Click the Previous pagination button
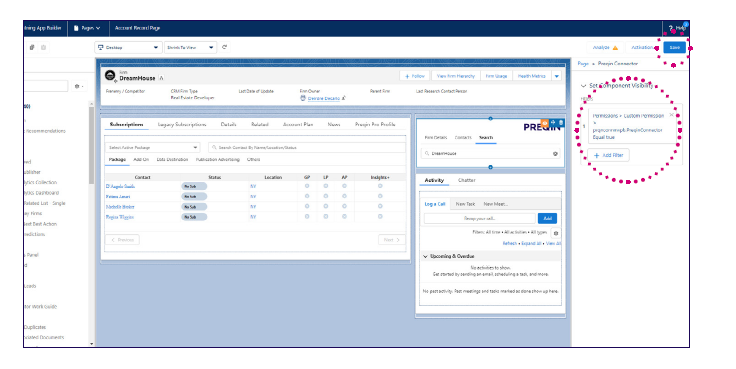 (x=122, y=240)
